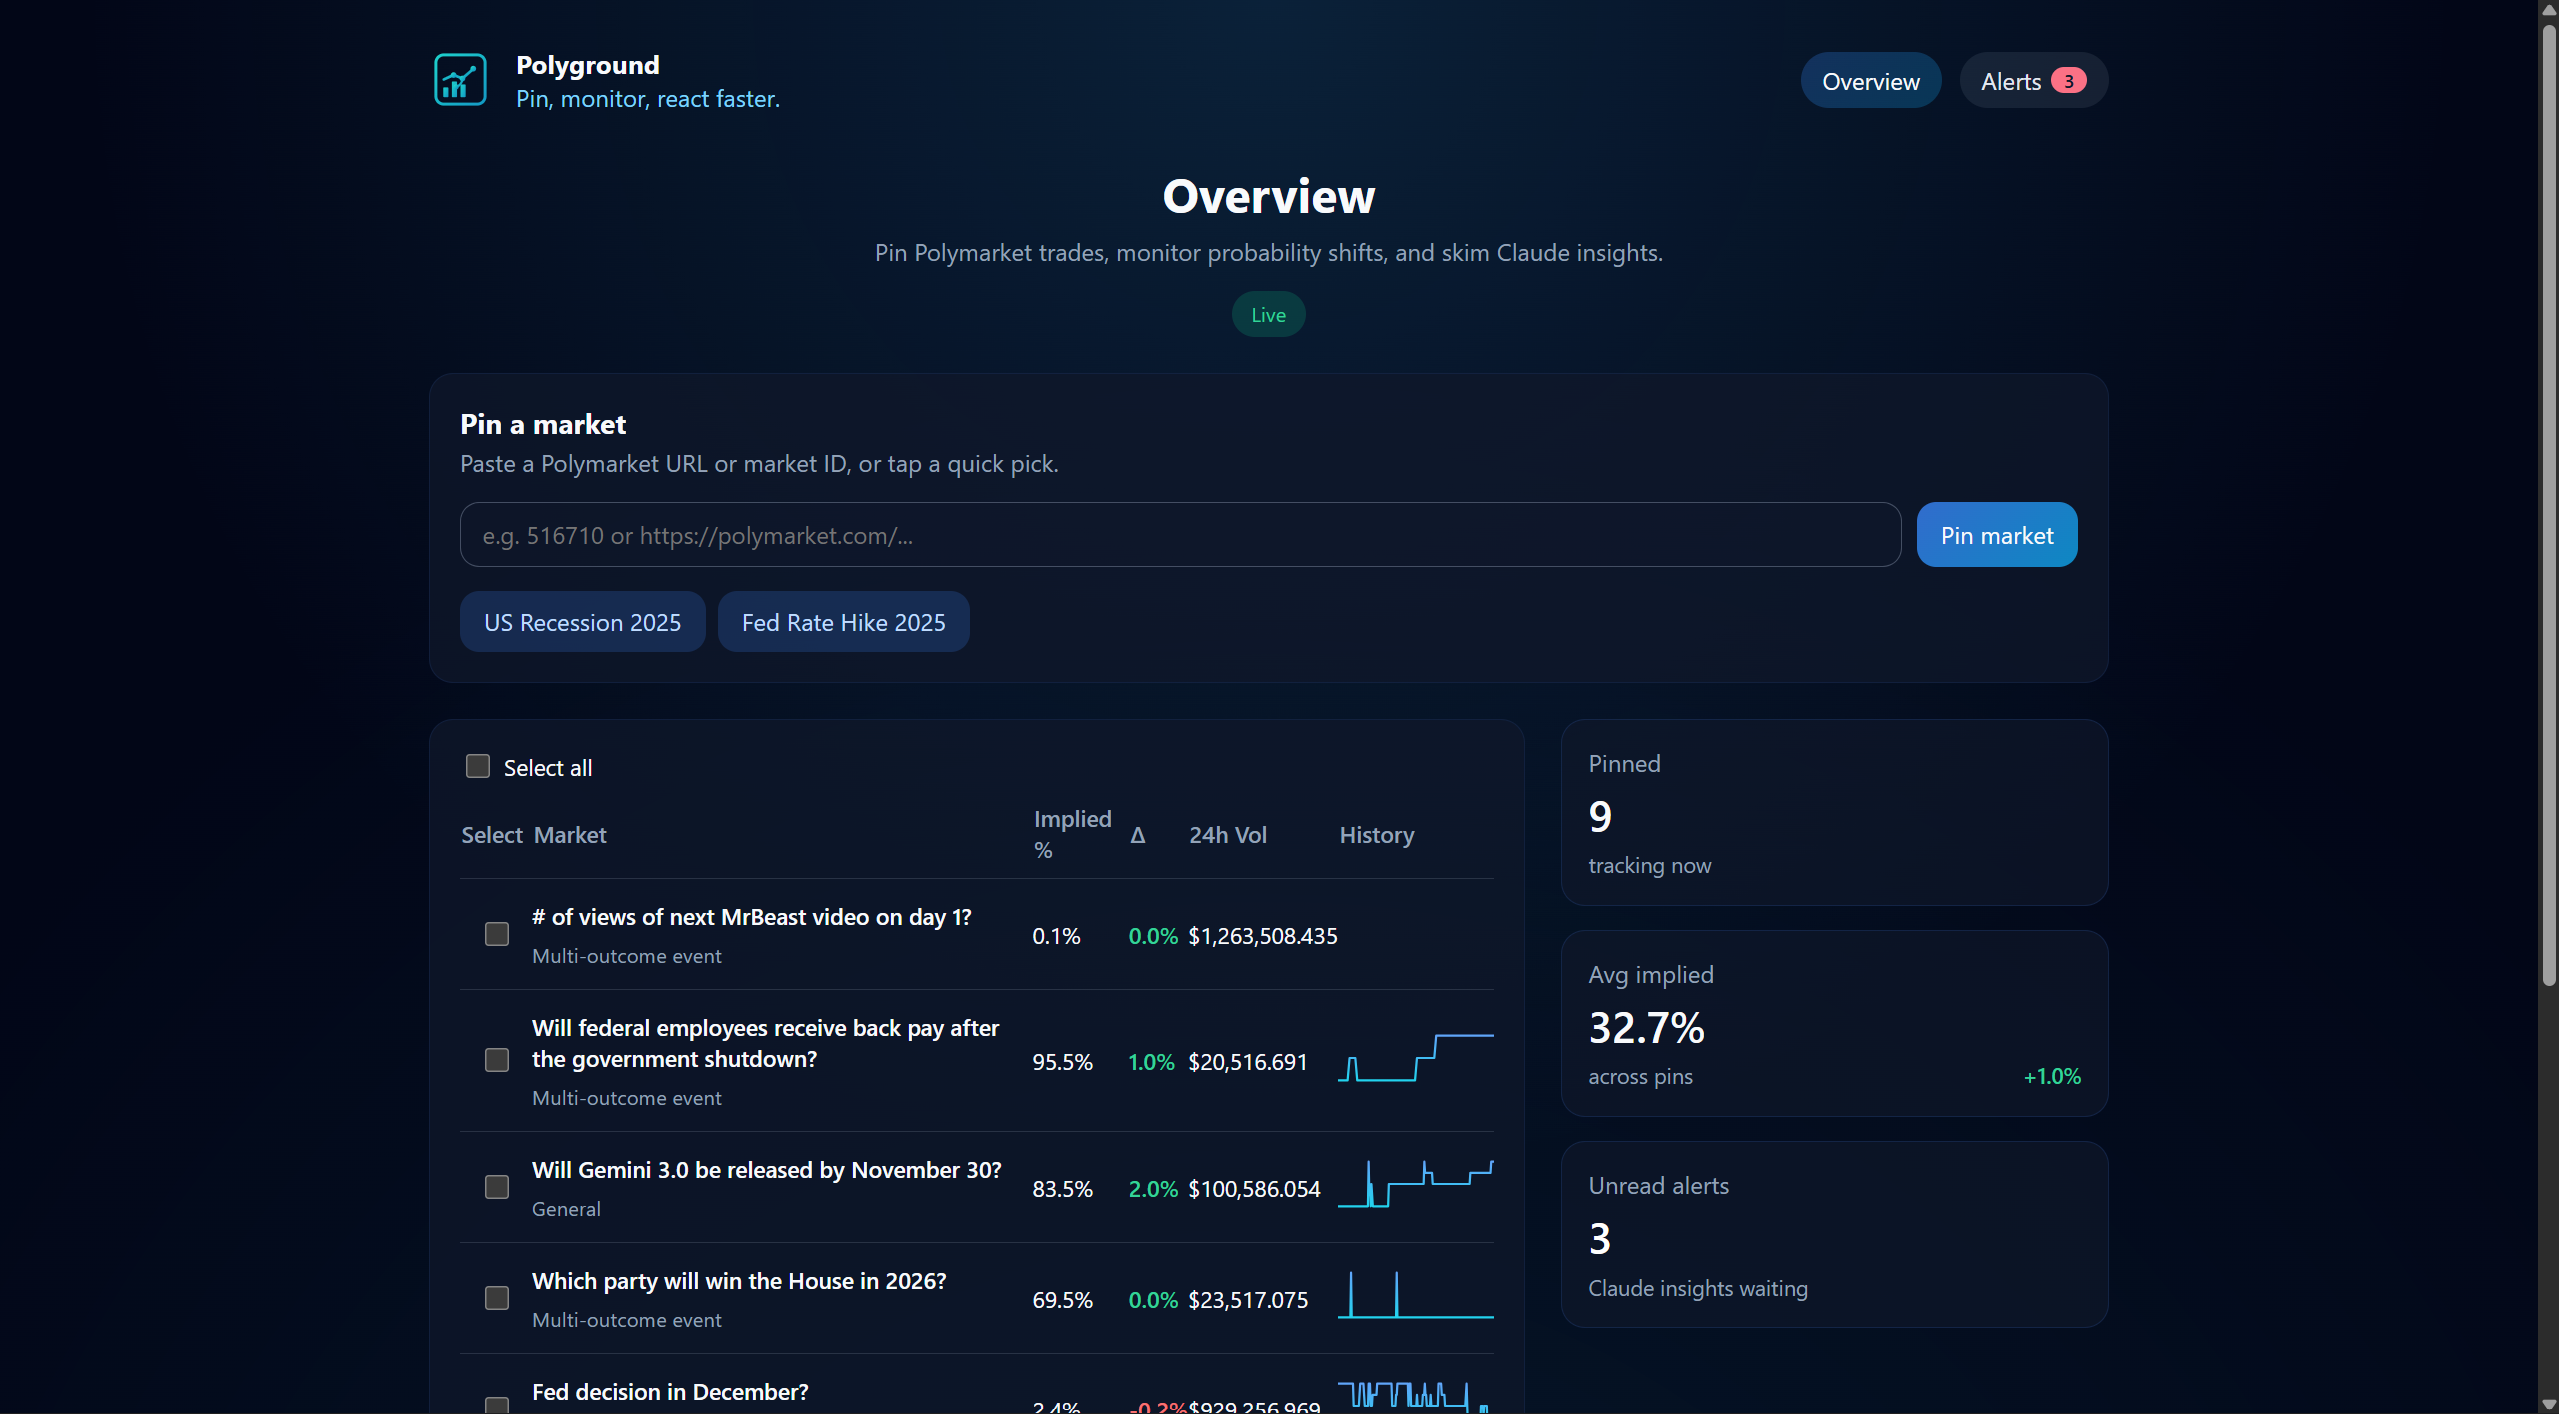Click the Live status badge
The height and width of the screenshot is (1414, 2559).
point(1268,315)
